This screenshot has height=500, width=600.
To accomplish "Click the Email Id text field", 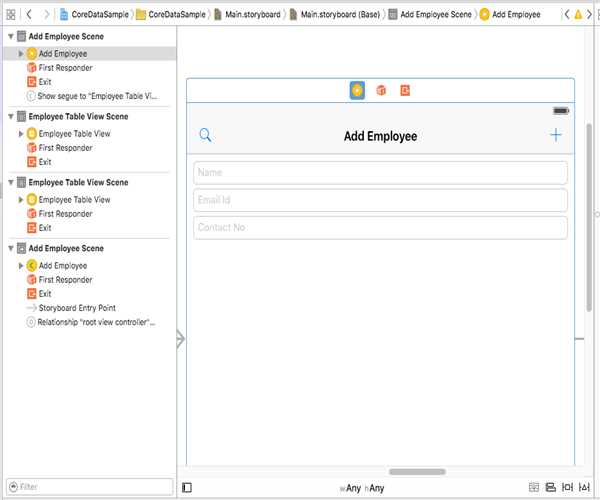I will 380,200.
